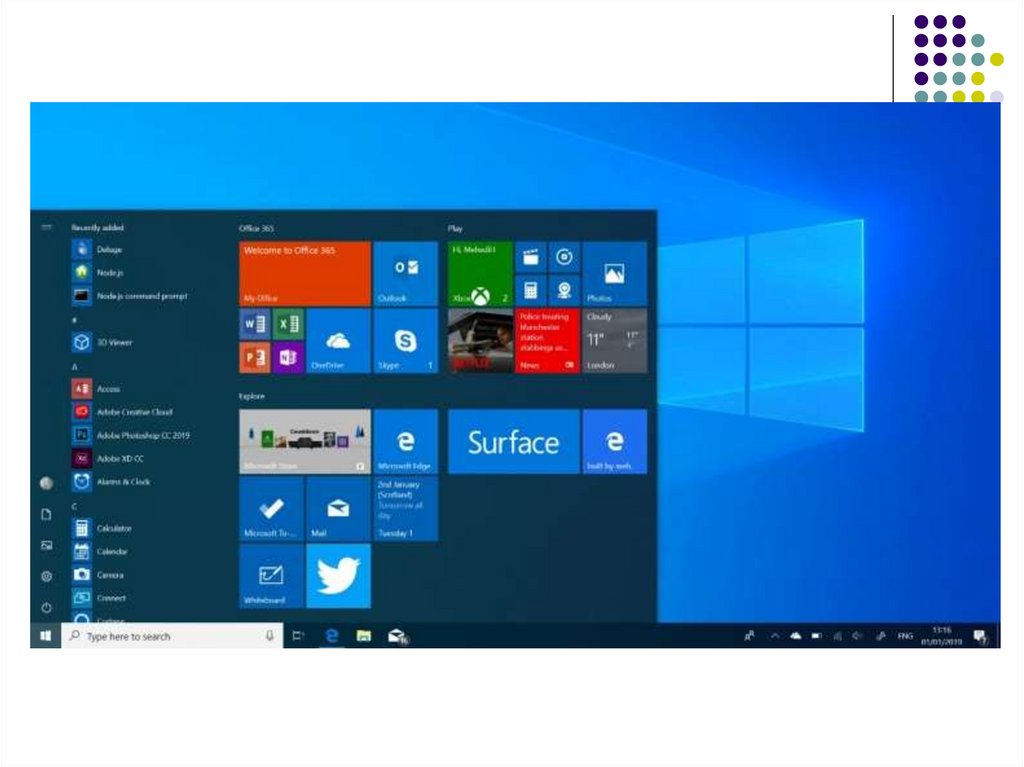Viewport: 1024px width, 767px height.
Task: Open Camera from the app list
Action: click(98, 575)
